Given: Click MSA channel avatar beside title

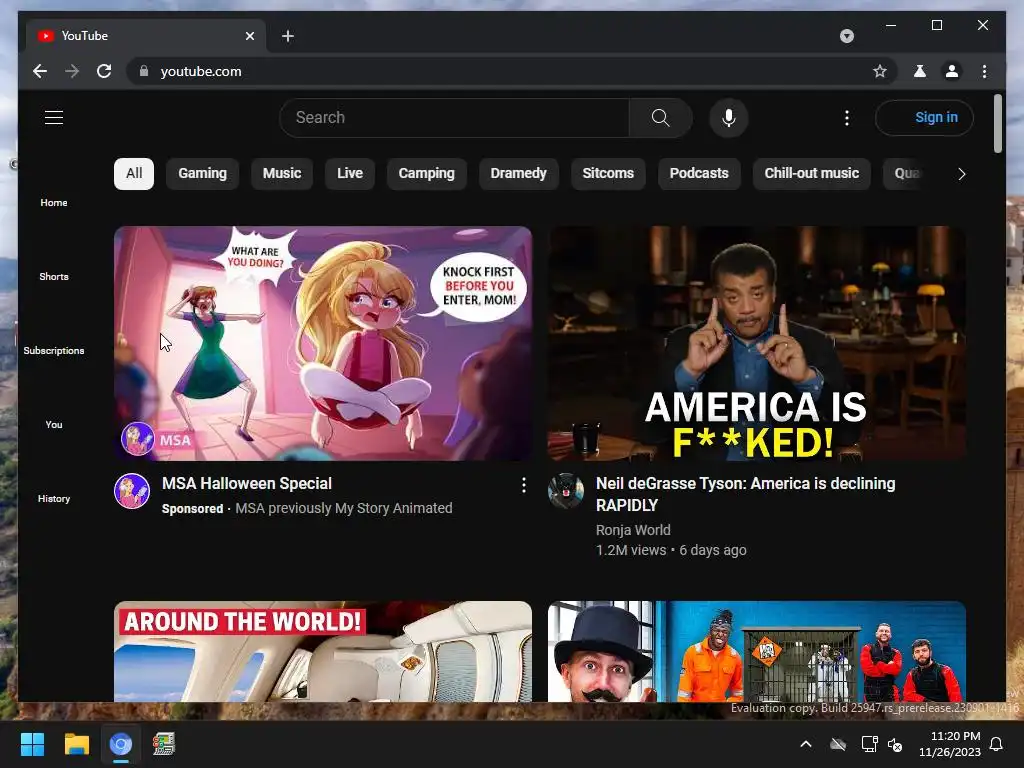Looking at the screenshot, I should click(x=132, y=491).
